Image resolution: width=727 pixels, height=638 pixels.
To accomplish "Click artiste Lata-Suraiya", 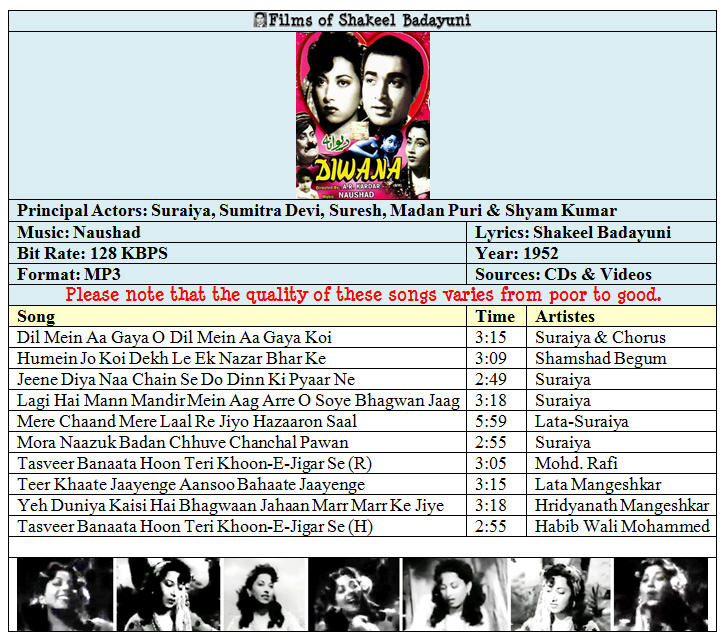I will tap(582, 421).
